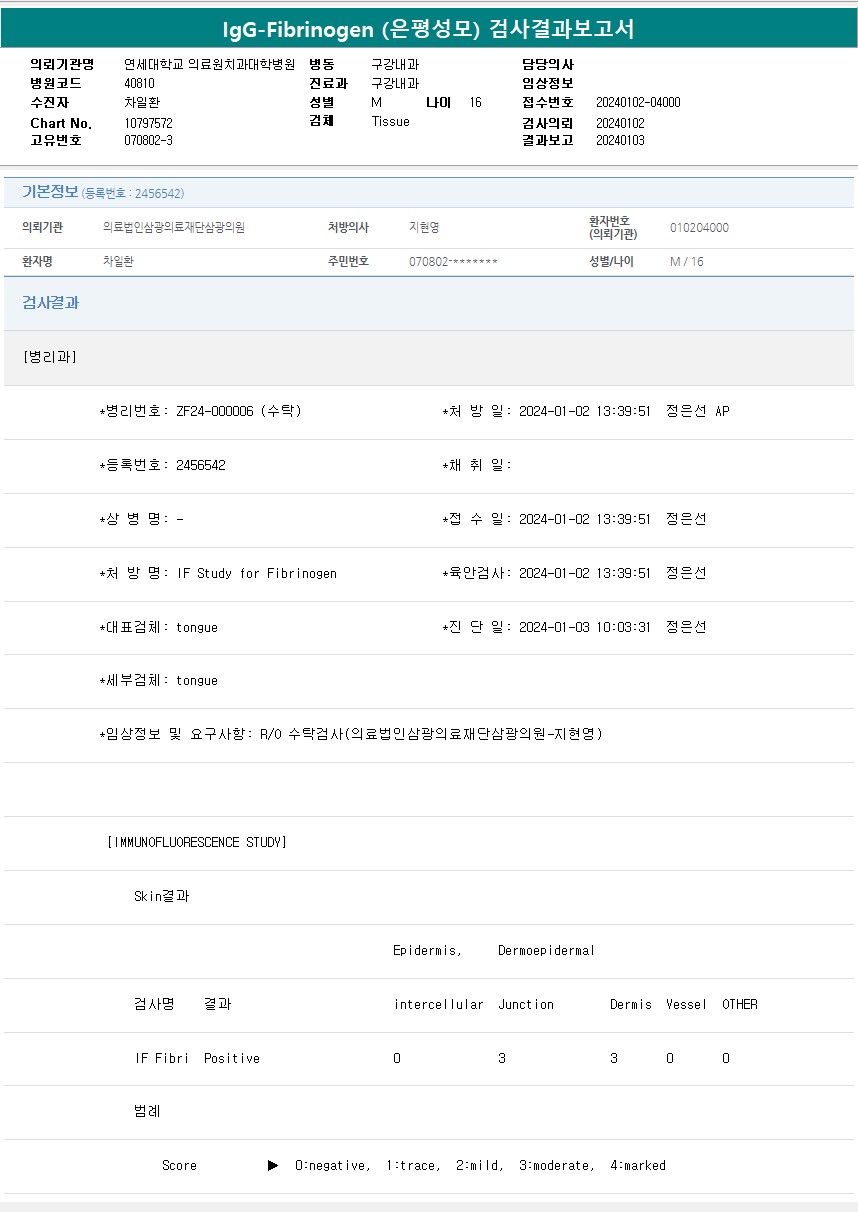Click the OTHER score 0 cell
Screen dimensions: 858x1212
pyautogui.click(x=726, y=1058)
